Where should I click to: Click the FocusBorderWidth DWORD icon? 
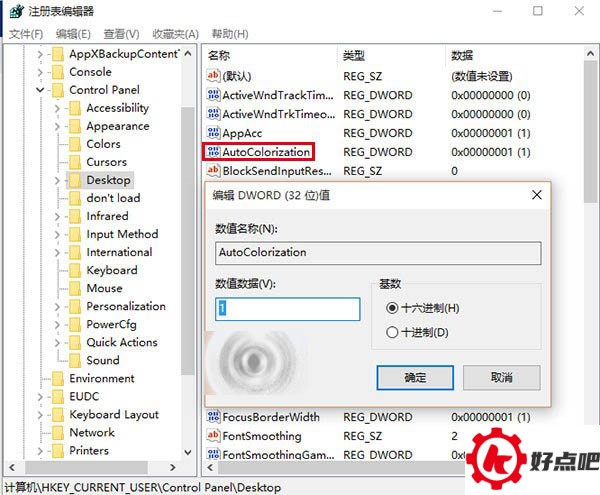(213, 416)
